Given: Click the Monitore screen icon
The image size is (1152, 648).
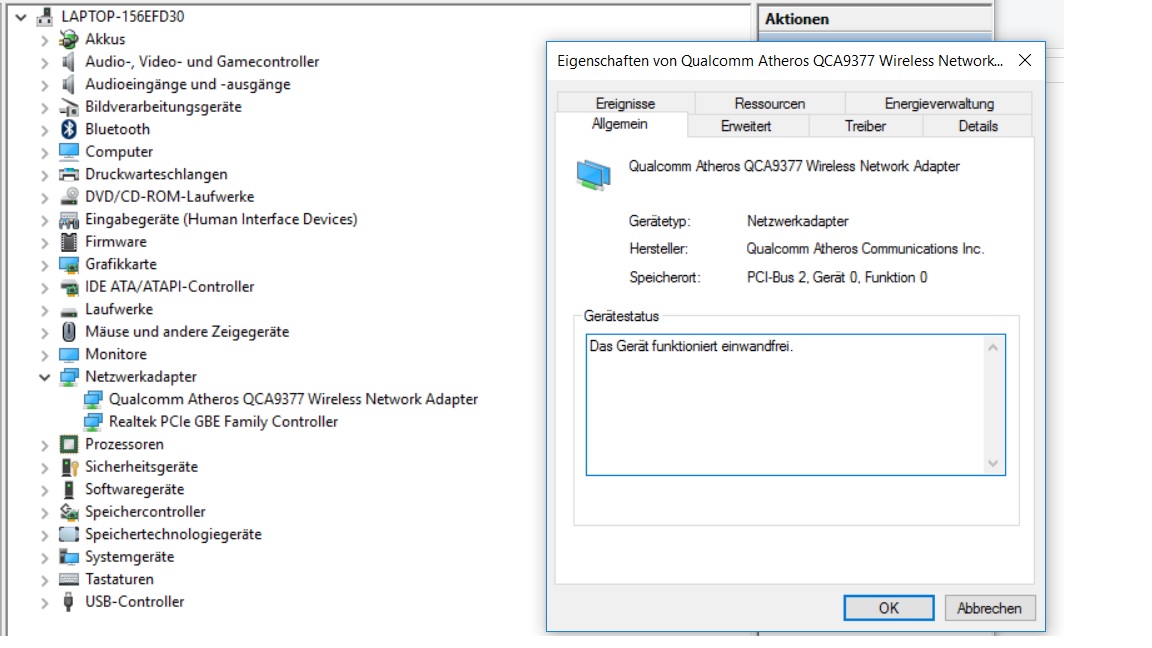Looking at the screenshot, I should click(68, 354).
